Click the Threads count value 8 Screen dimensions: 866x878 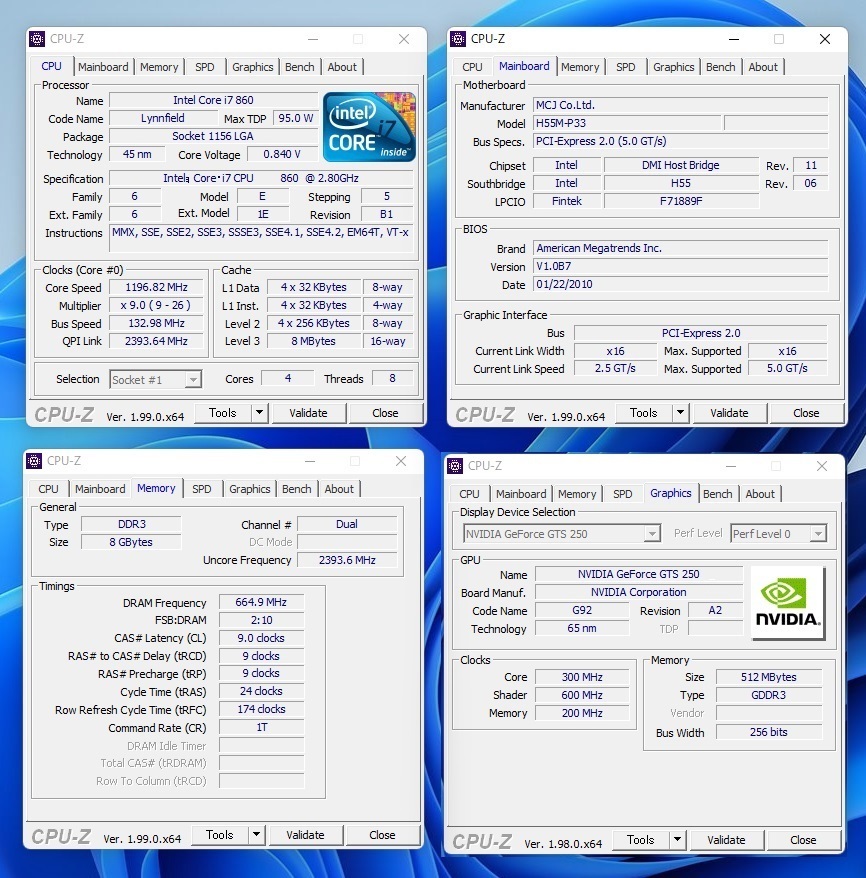[392, 378]
